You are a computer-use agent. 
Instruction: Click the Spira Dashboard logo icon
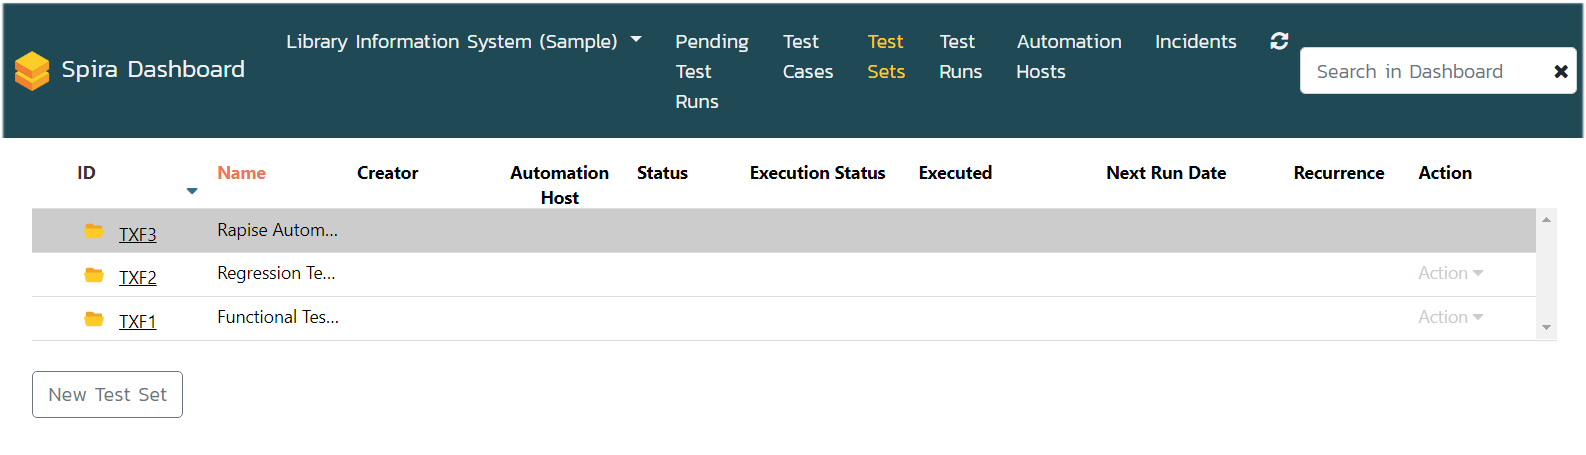tap(32, 71)
